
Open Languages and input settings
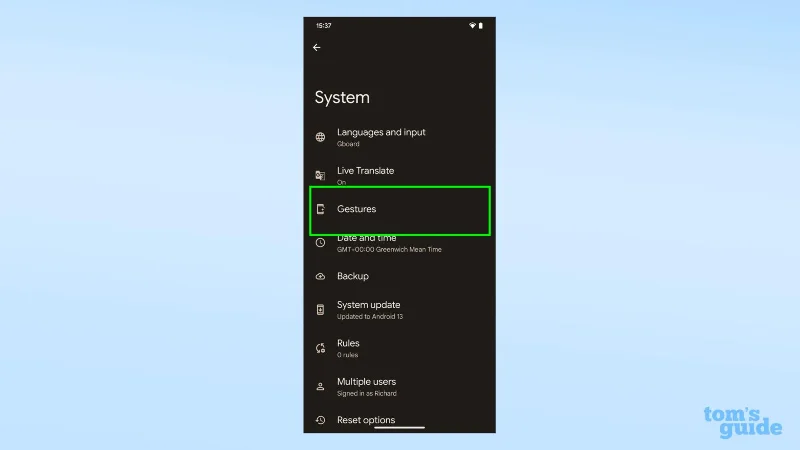(399, 137)
